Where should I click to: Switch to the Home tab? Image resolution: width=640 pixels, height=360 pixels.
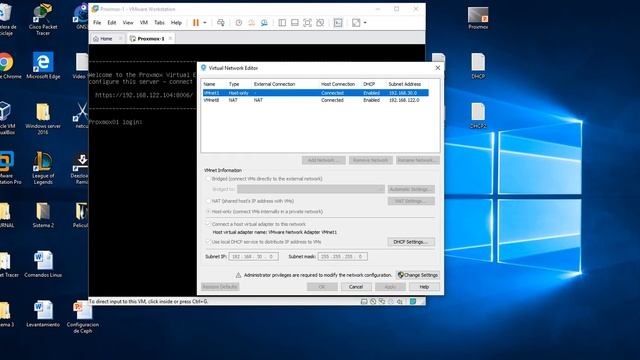click(x=107, y=39)
